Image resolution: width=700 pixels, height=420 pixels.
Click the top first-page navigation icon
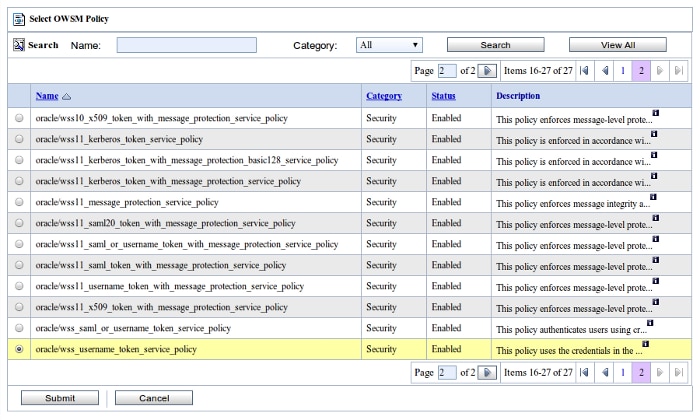pyautogui.click(x=585, y=71)
